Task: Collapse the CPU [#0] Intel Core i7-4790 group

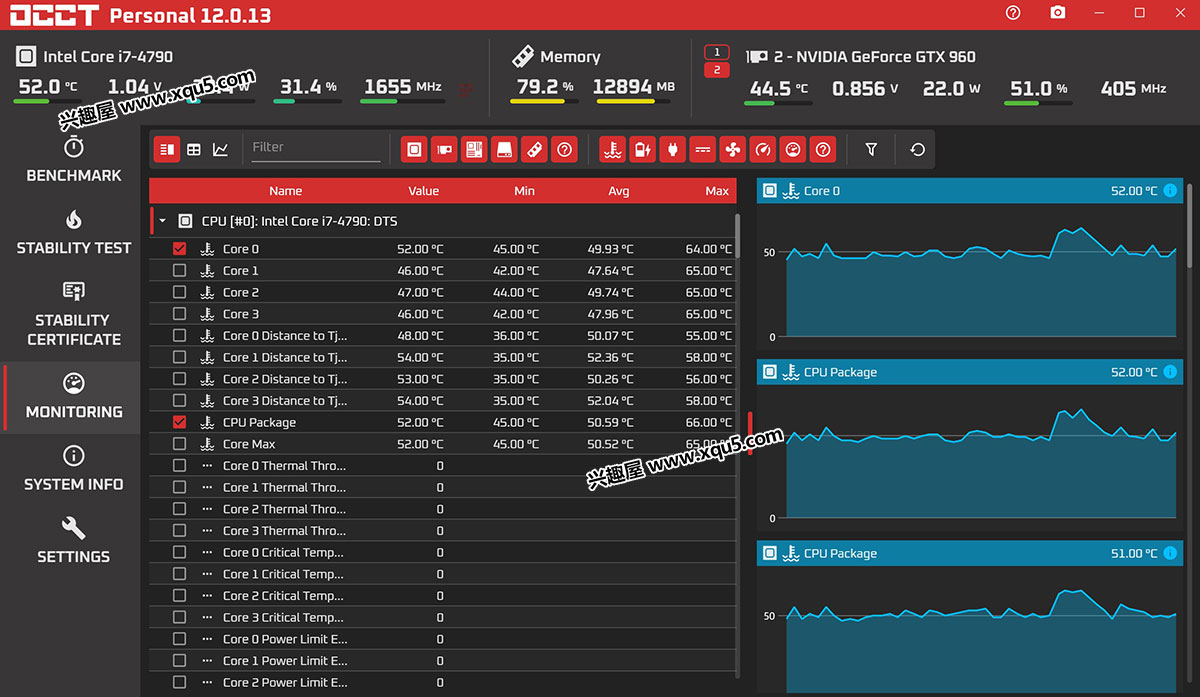Action: [162, 221]
